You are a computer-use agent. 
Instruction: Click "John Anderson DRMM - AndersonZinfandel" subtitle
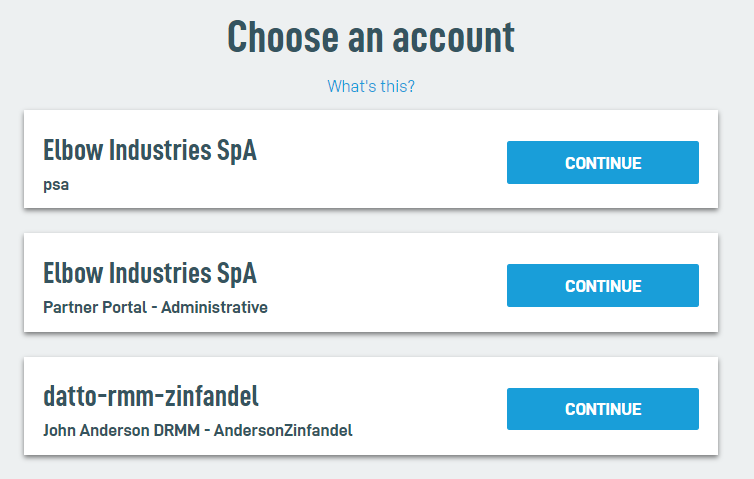198,431
